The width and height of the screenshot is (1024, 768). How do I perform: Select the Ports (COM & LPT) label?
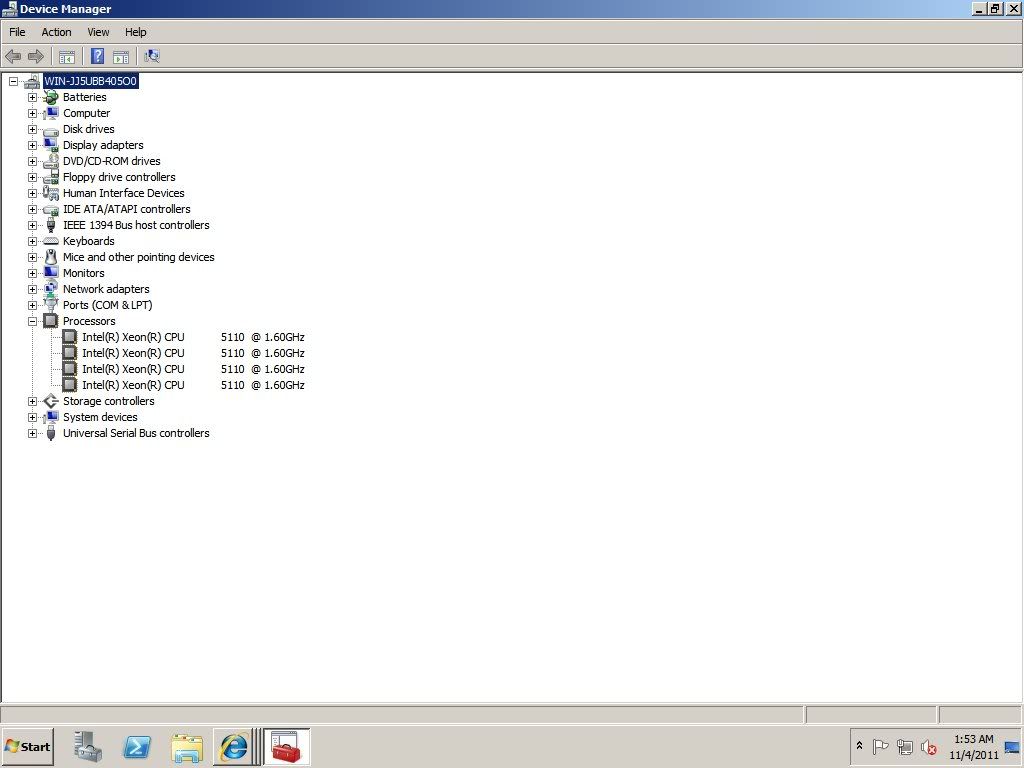click(x=107, y=305)
